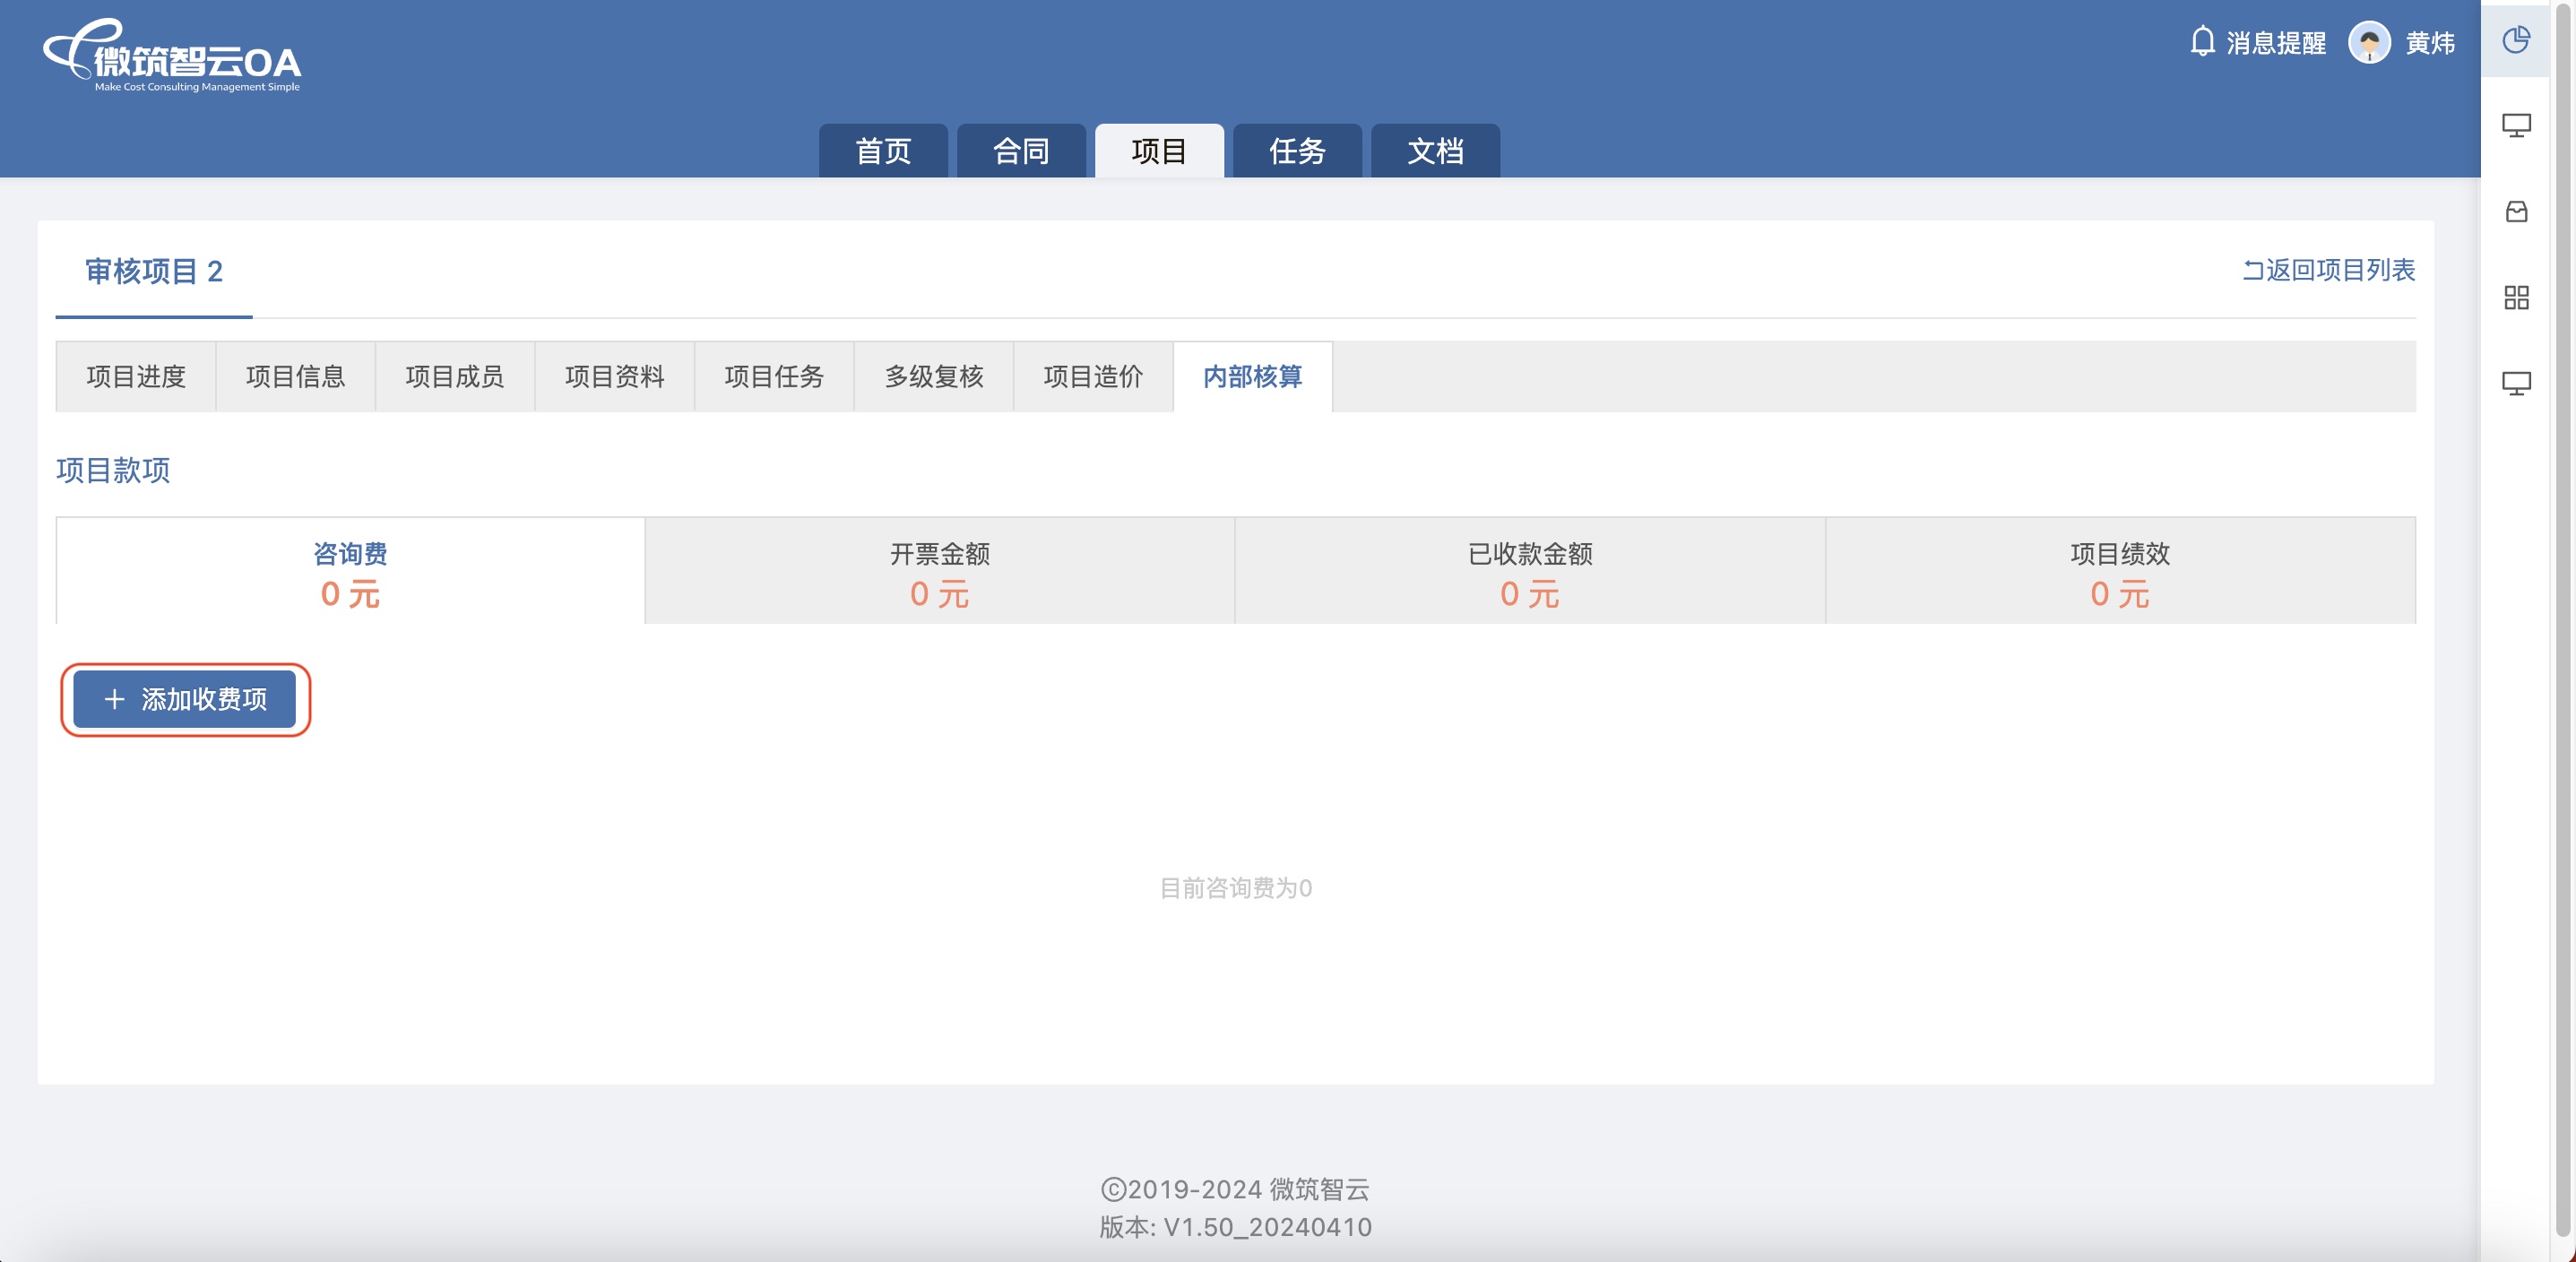Switch to the 首页 main tab
Viewport: 2576px width, 1262px height.
pyautogui.click(x=882, y=151)
